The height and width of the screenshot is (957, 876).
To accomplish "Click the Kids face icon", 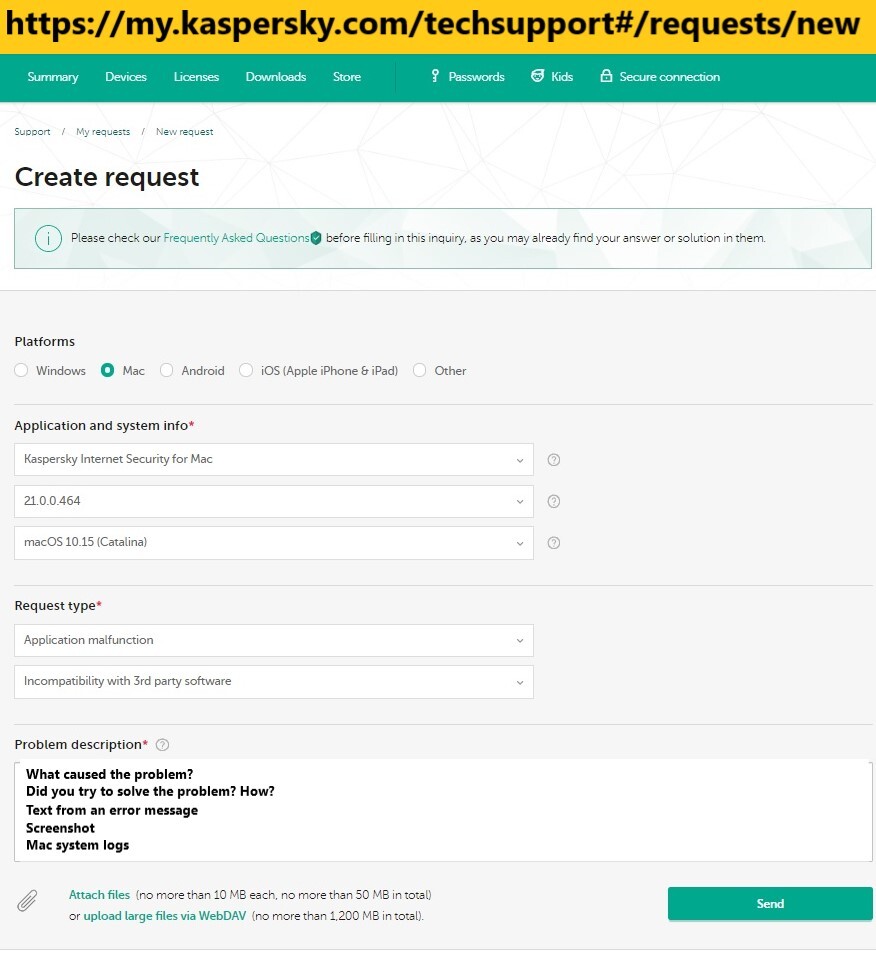I will 537,76.
